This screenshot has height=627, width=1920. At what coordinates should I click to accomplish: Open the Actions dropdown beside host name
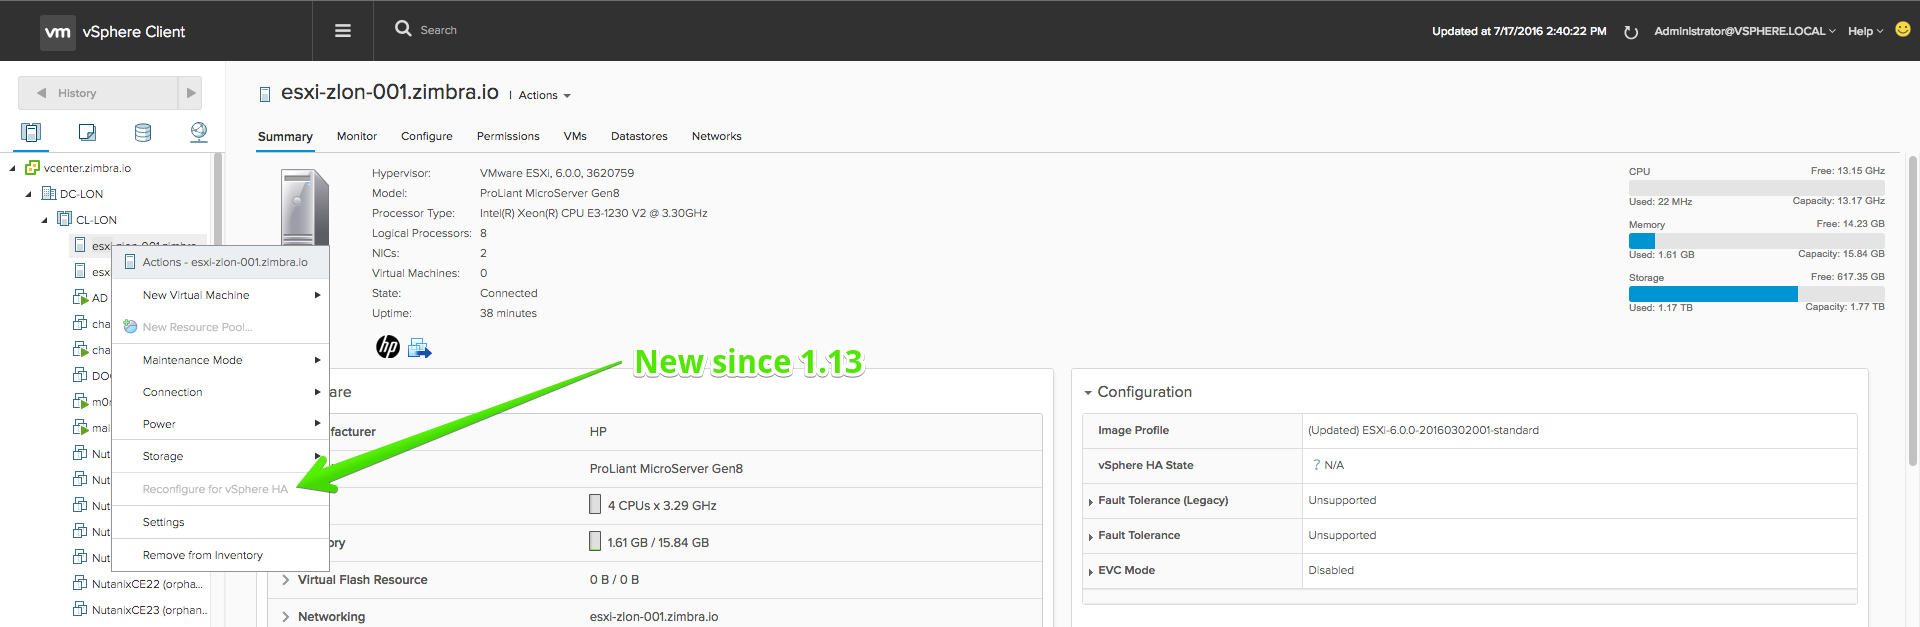[x=544, y=95]
